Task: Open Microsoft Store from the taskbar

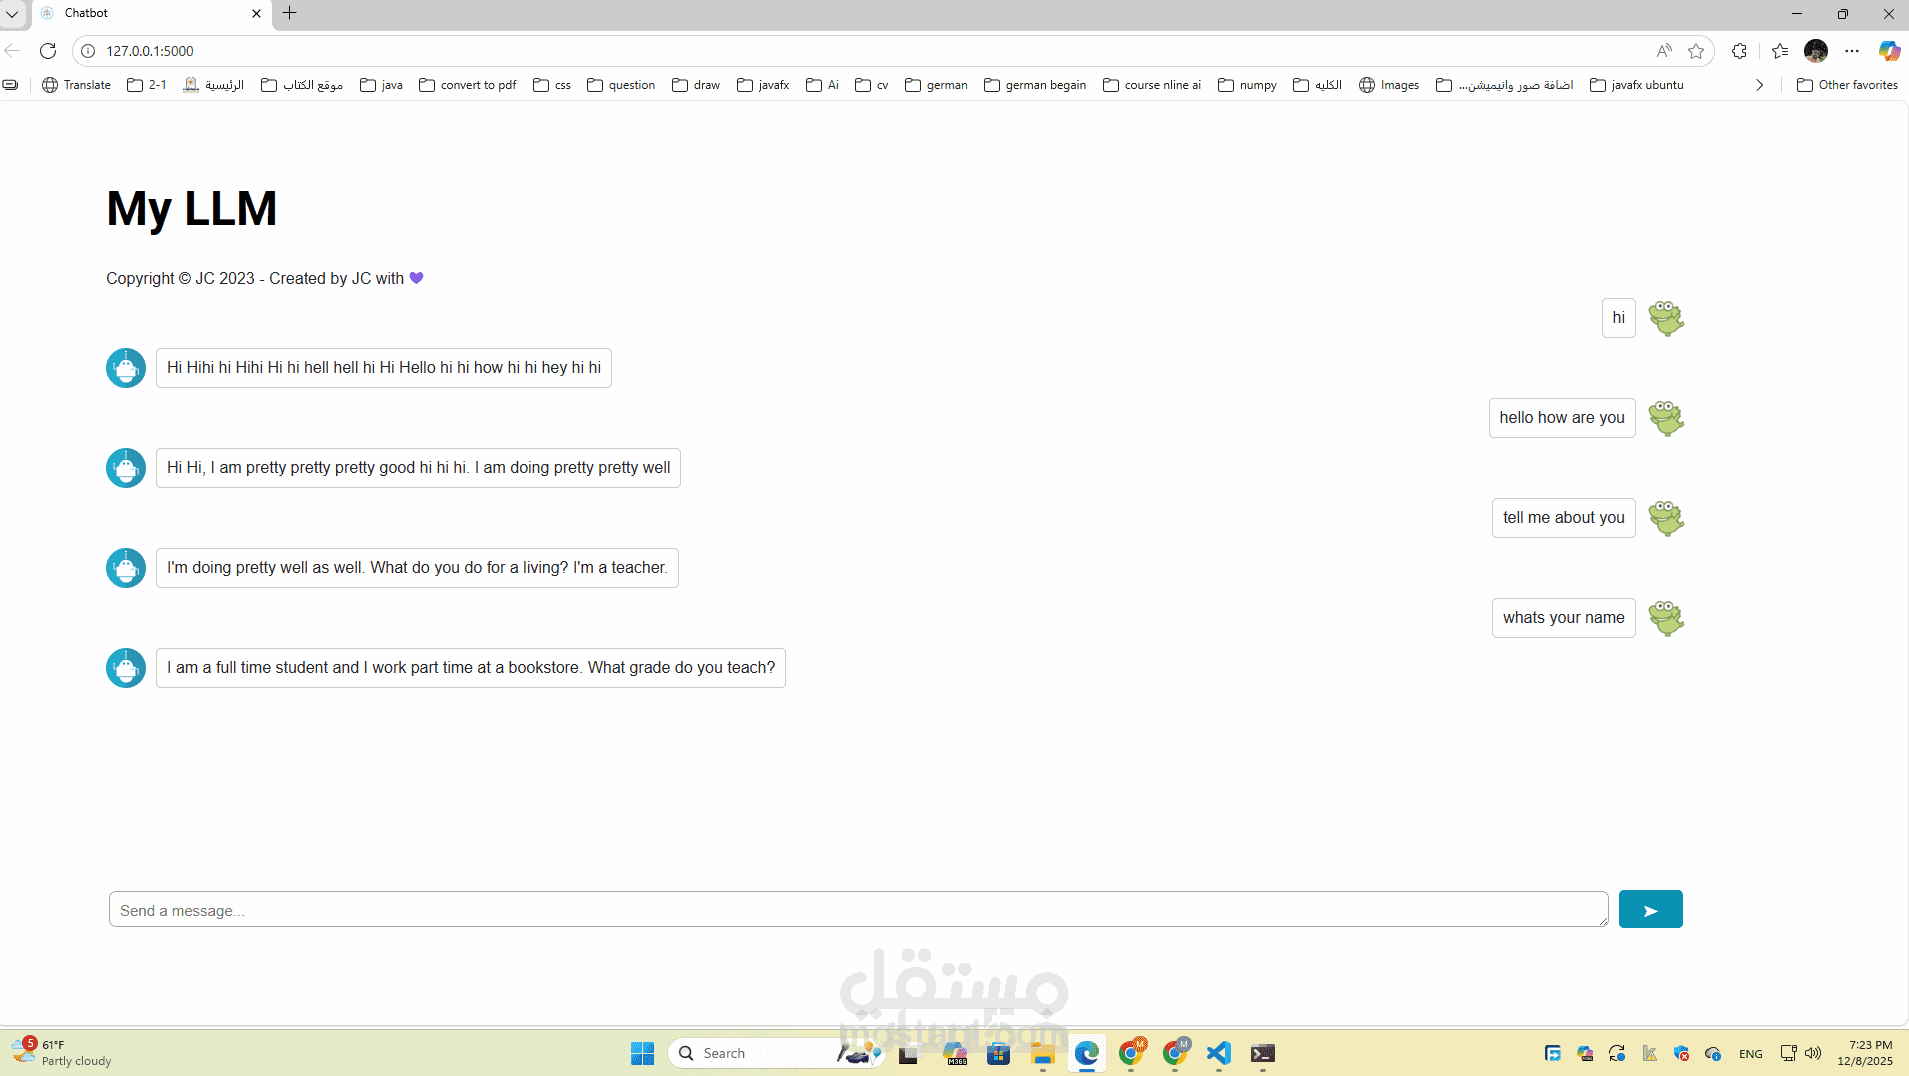Action: 998,1053
